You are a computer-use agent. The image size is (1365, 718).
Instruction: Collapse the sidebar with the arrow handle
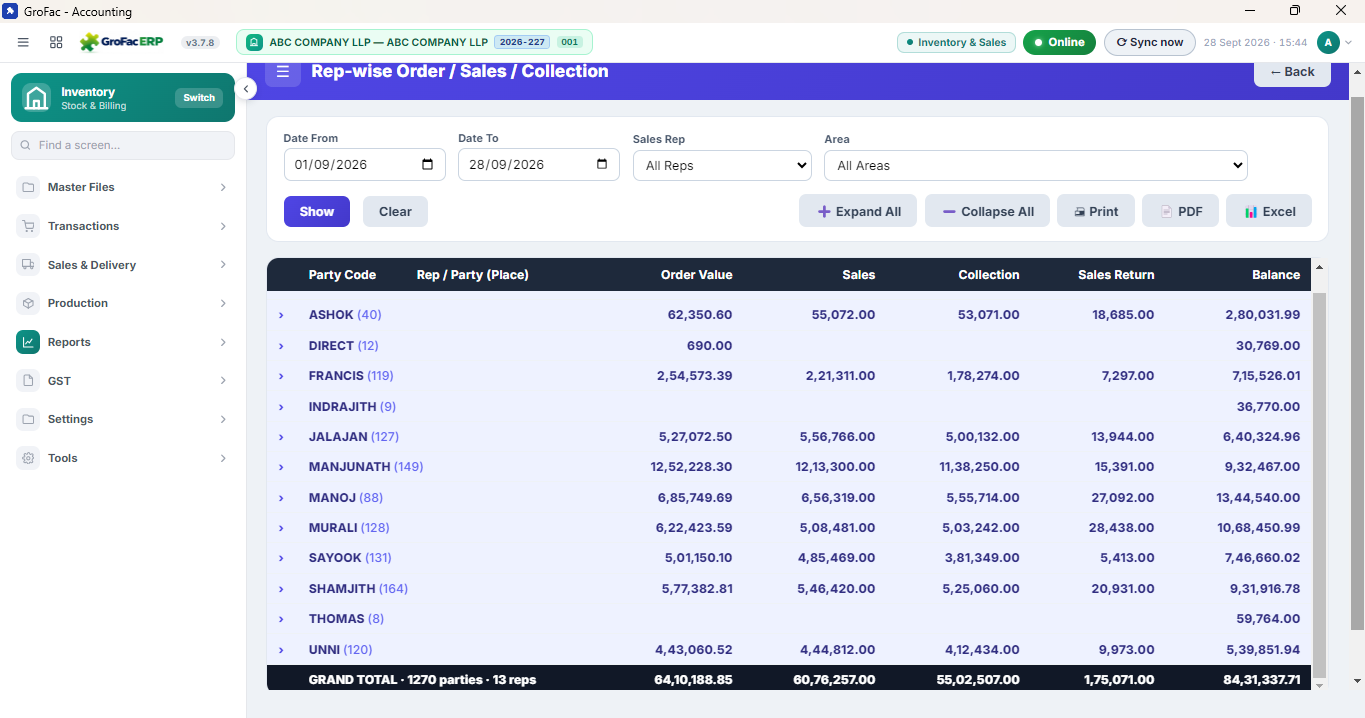point(246,89)
